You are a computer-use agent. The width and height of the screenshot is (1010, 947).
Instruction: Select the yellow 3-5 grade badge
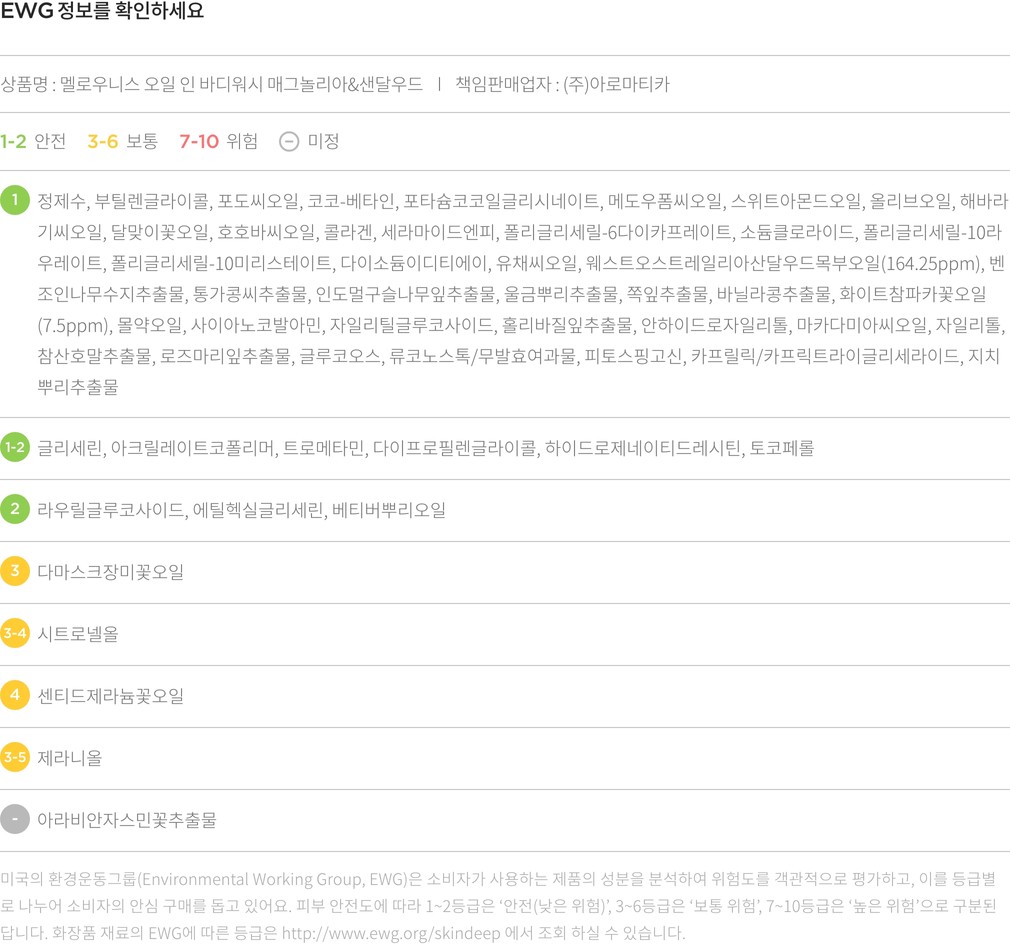(x=15, y=757)
